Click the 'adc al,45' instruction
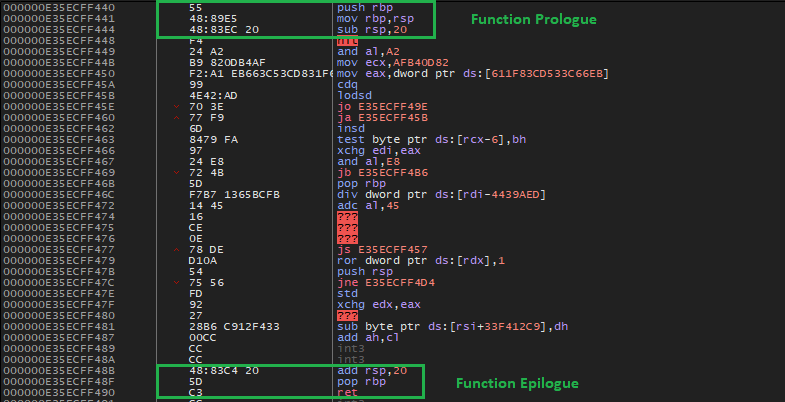The width and height of the screenshot is (785, 402). point(368,205)
